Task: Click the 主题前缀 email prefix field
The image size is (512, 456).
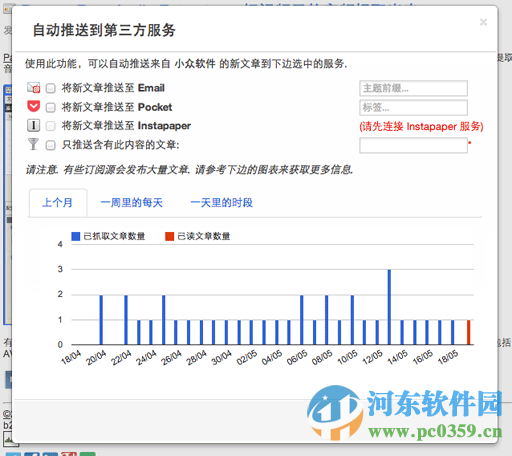Action: 413,88
